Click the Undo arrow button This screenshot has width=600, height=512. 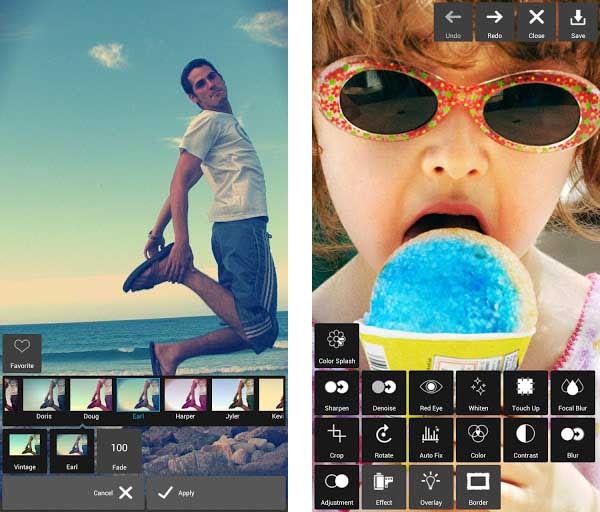[x=453, y=22]
